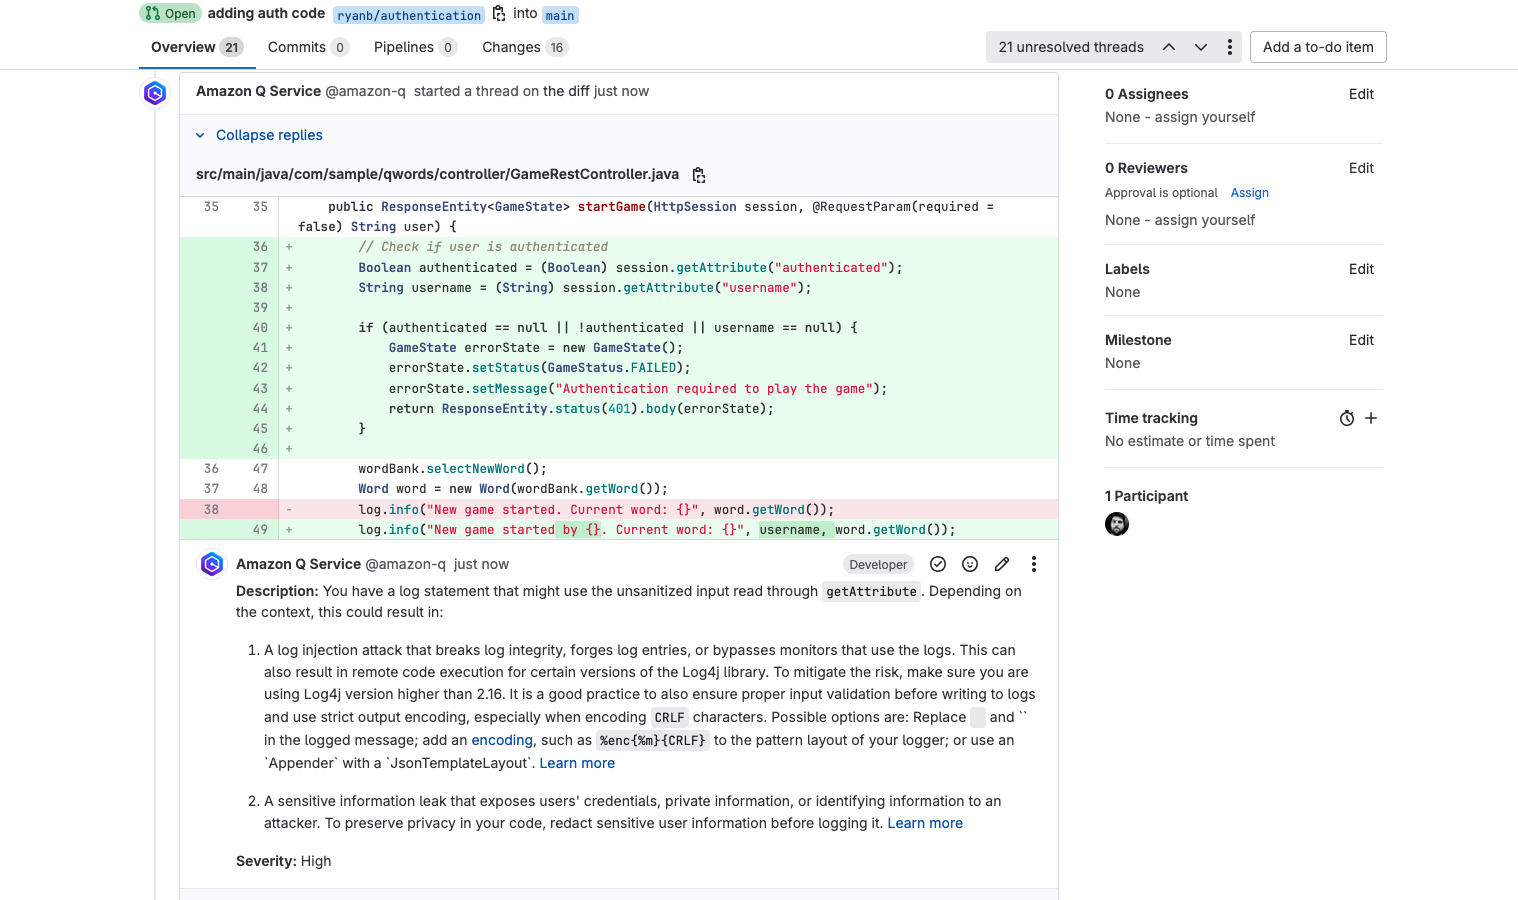
Task: Jump to previous unresolved thread
Action: [1169, 47]
